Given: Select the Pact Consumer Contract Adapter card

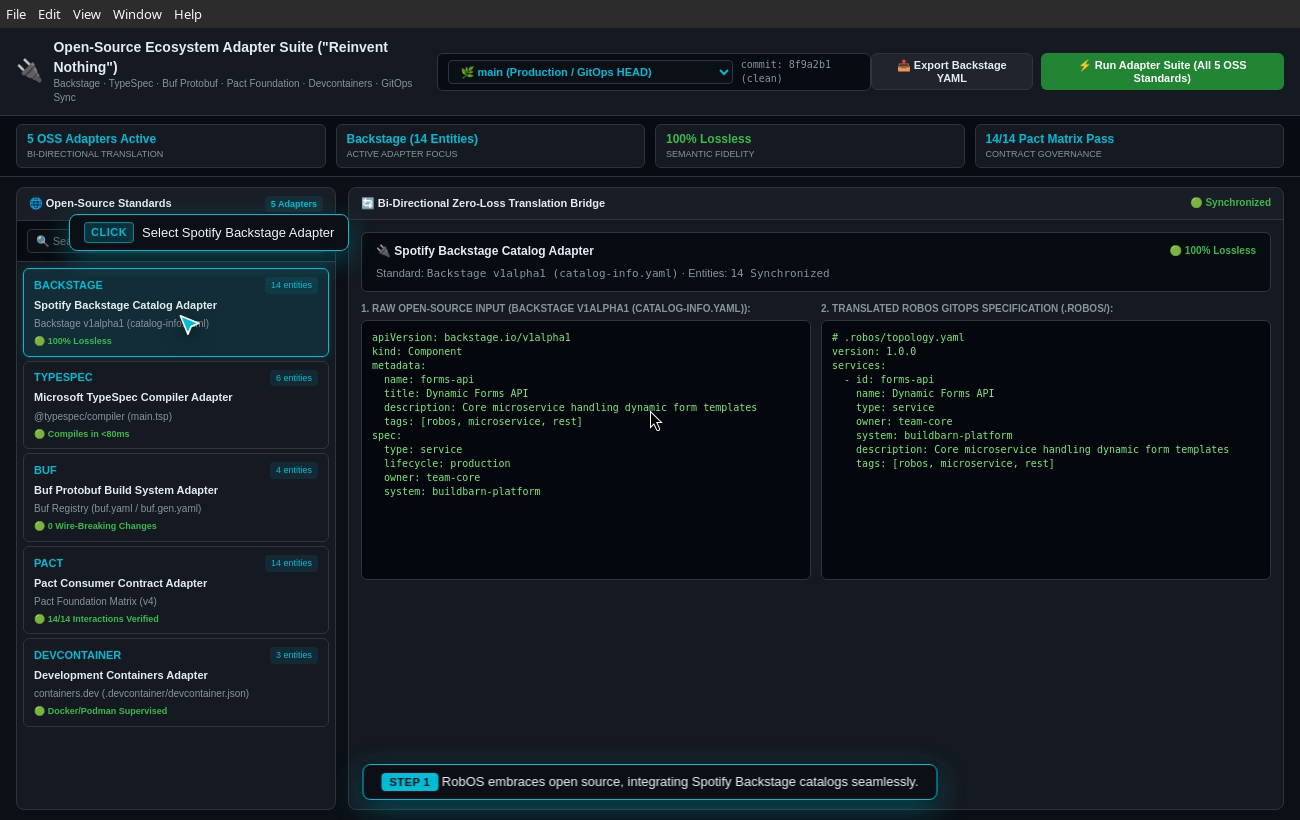Looking at the screenshot, I should tap(176, 590).
